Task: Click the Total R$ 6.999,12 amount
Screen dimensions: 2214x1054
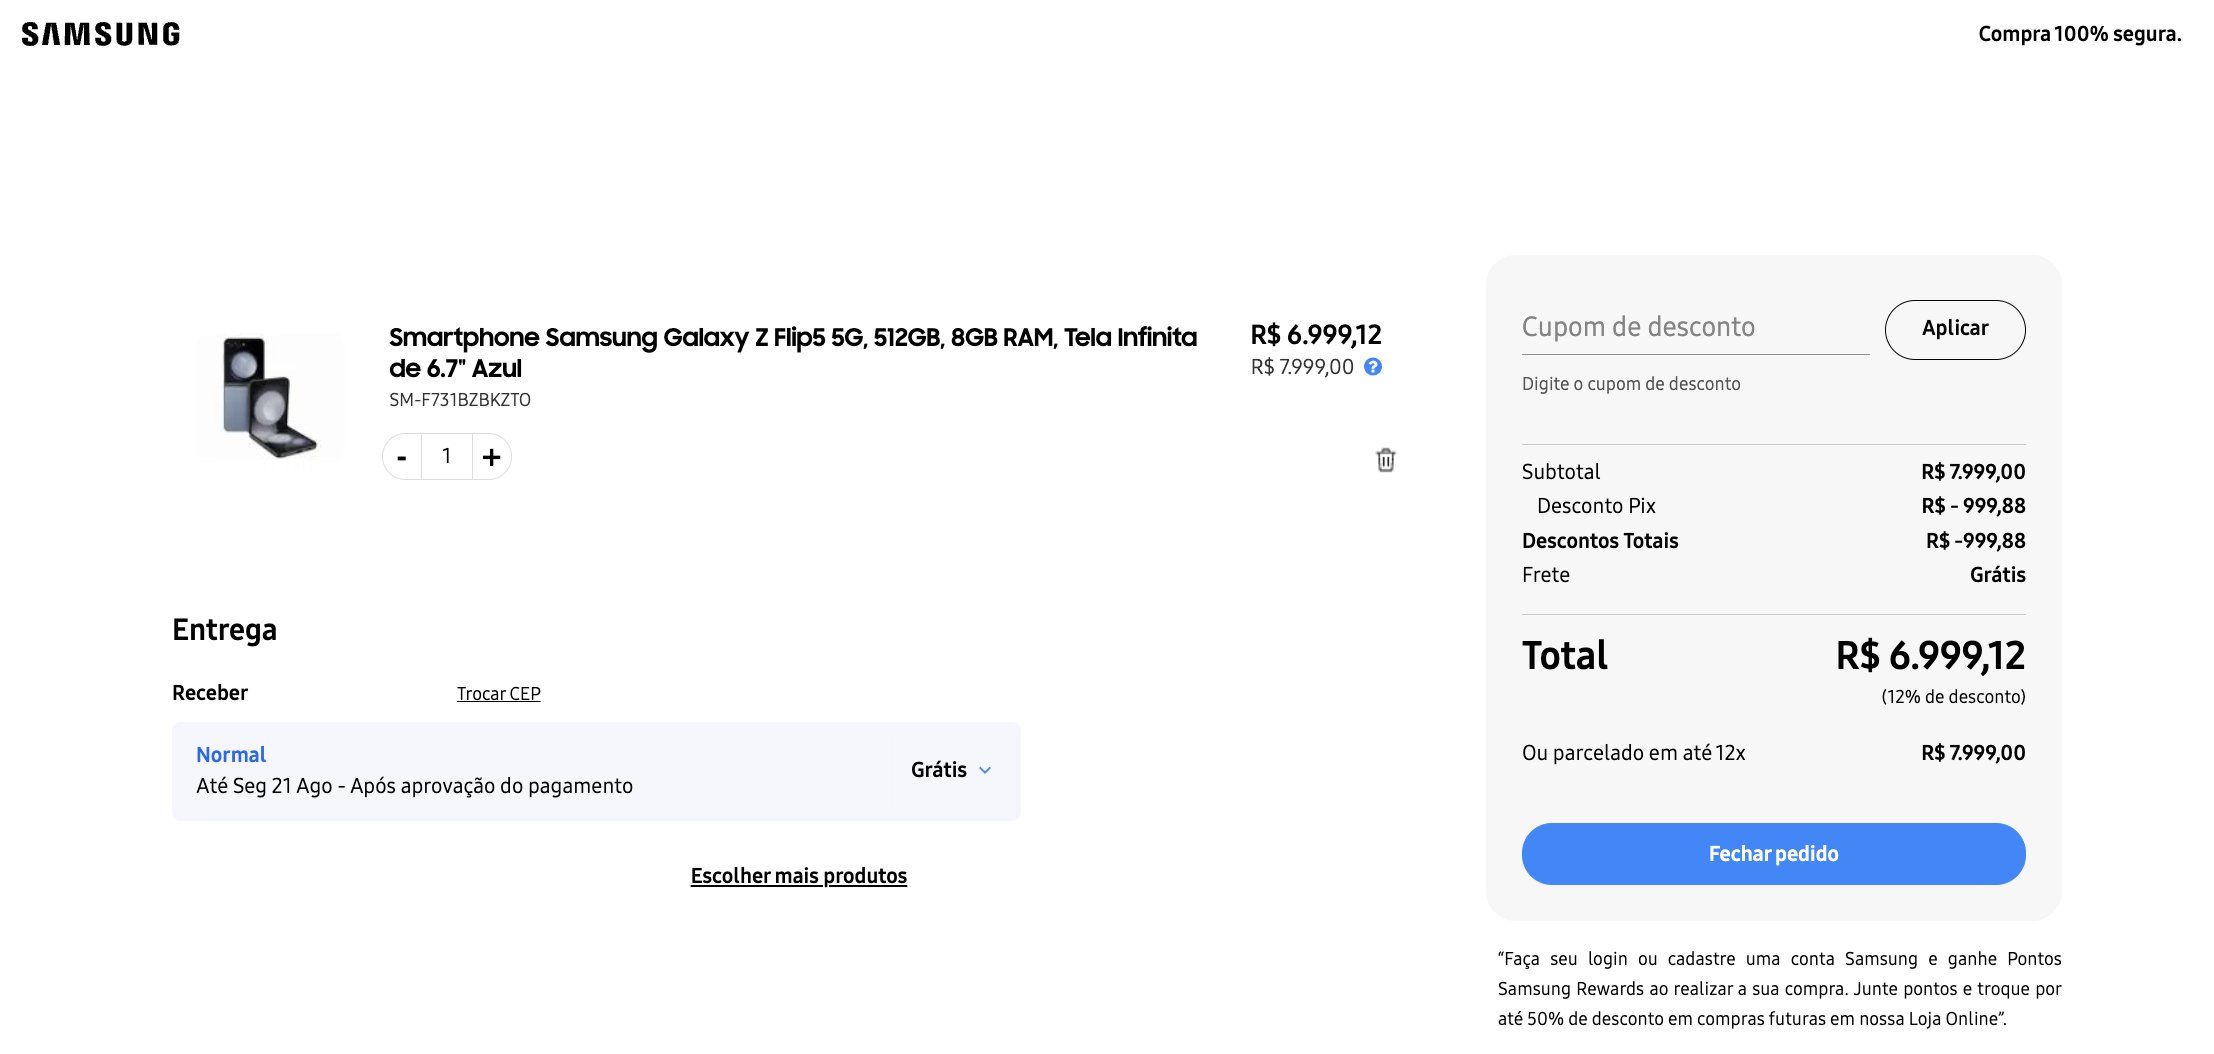Action: [1930, 656]
